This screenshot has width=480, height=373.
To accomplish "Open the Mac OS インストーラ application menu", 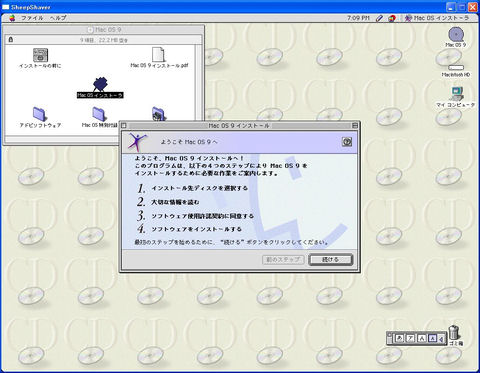I will pos(437,18).
